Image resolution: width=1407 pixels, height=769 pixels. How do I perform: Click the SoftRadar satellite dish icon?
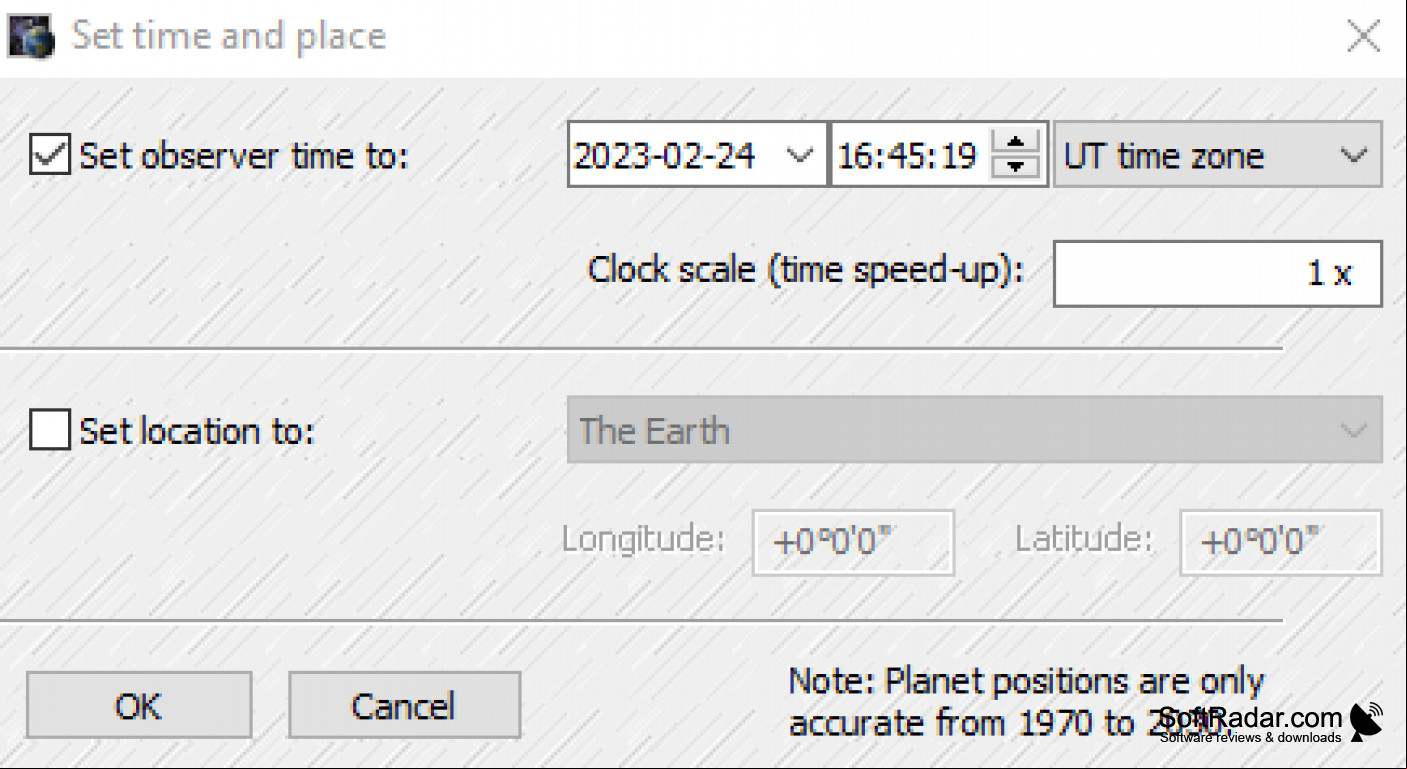point(1366,721)
